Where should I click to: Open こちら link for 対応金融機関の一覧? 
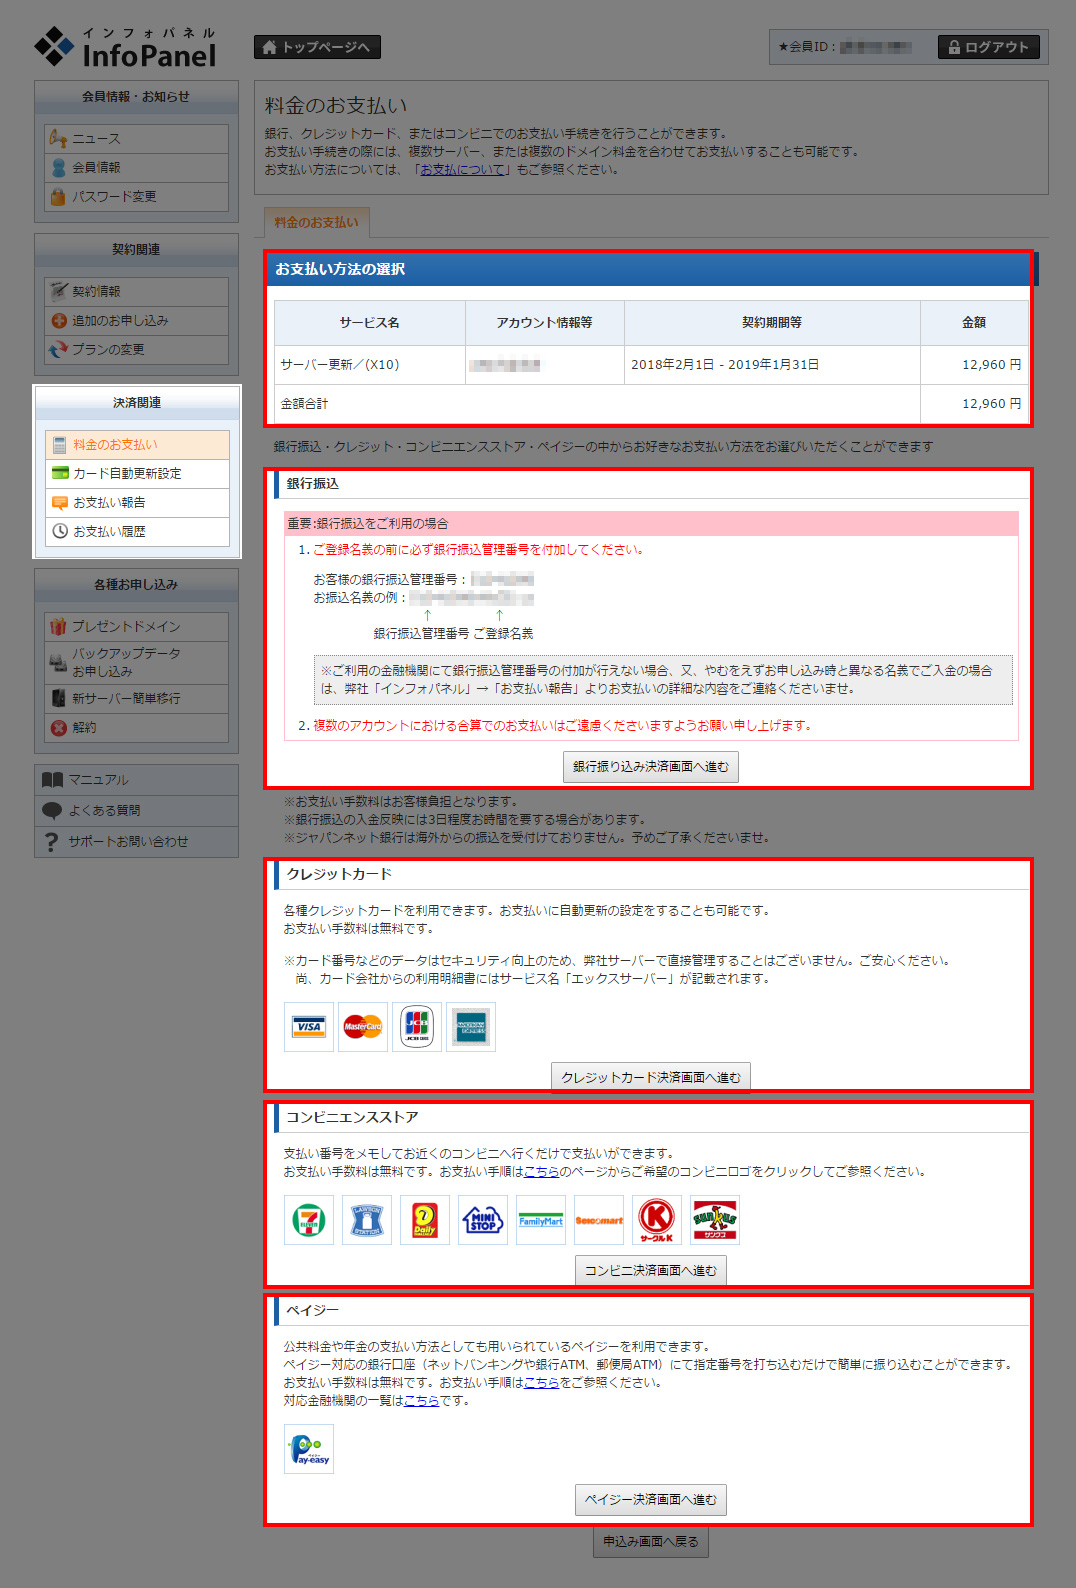(421, 1400)
